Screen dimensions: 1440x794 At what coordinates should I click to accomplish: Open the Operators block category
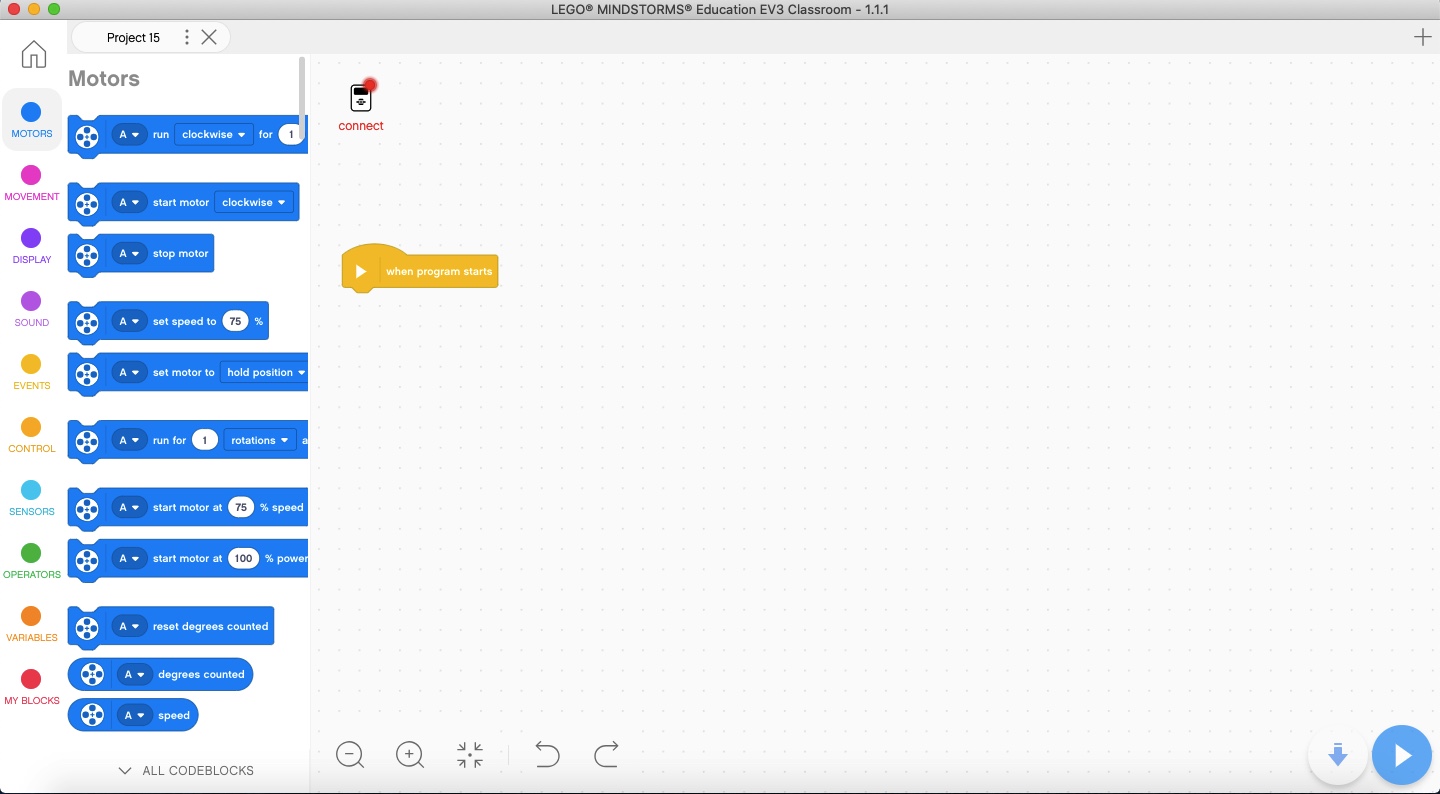point(31,561)
